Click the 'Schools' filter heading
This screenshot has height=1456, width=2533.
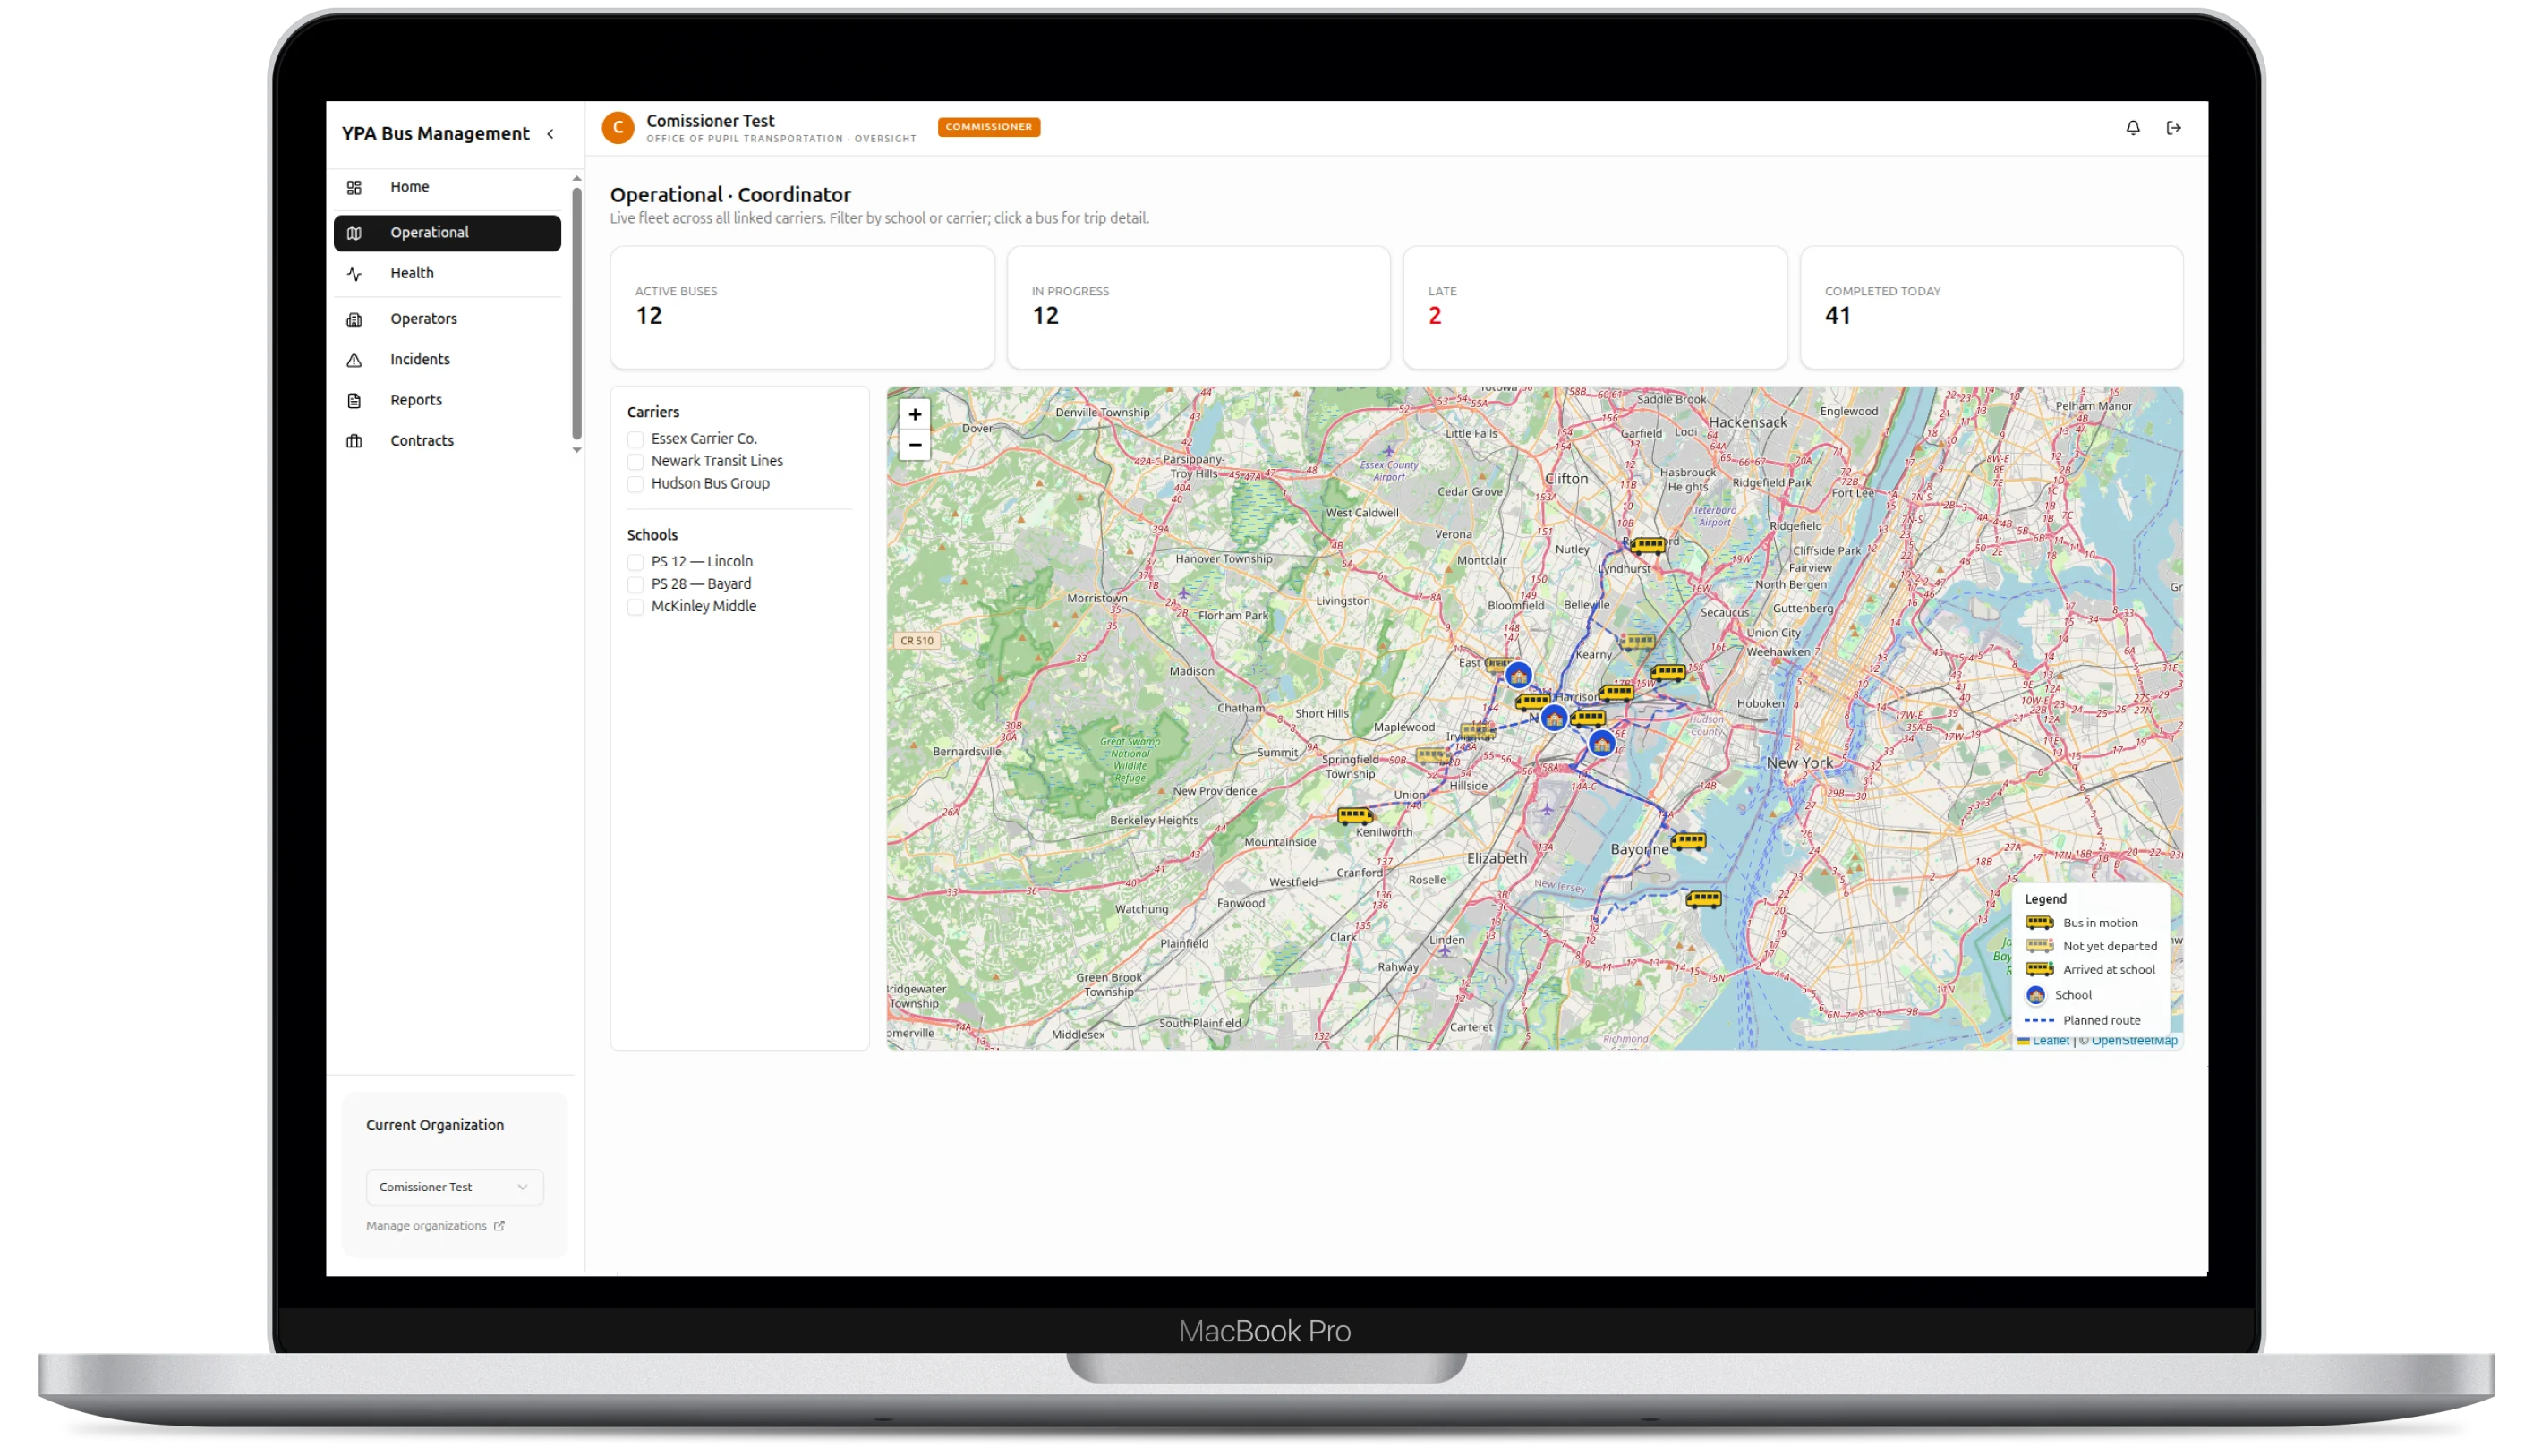[x=652, y=535]
